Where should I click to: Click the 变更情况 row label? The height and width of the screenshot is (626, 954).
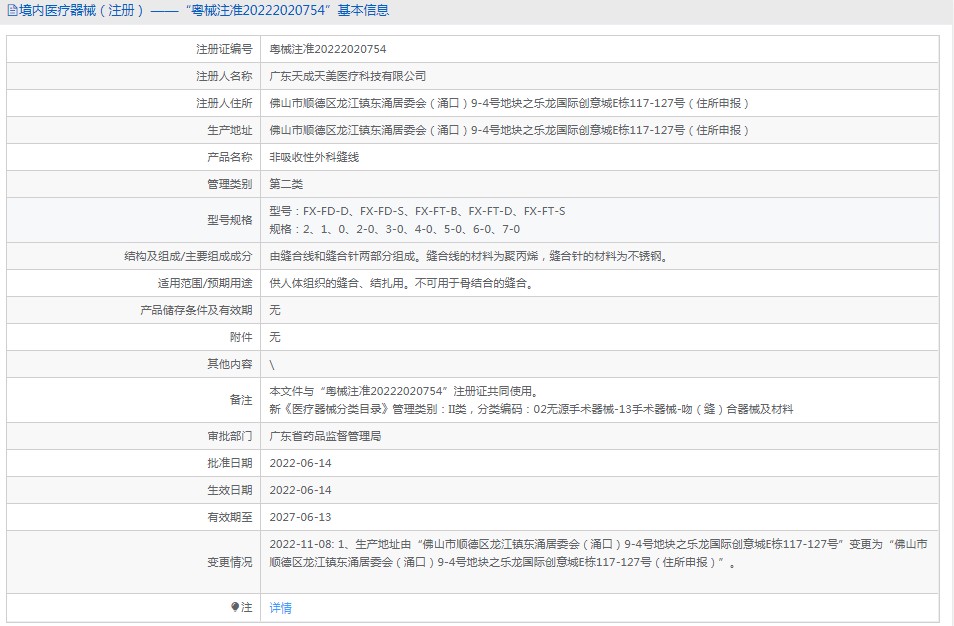pyautogui.click(x=229, y=562)
